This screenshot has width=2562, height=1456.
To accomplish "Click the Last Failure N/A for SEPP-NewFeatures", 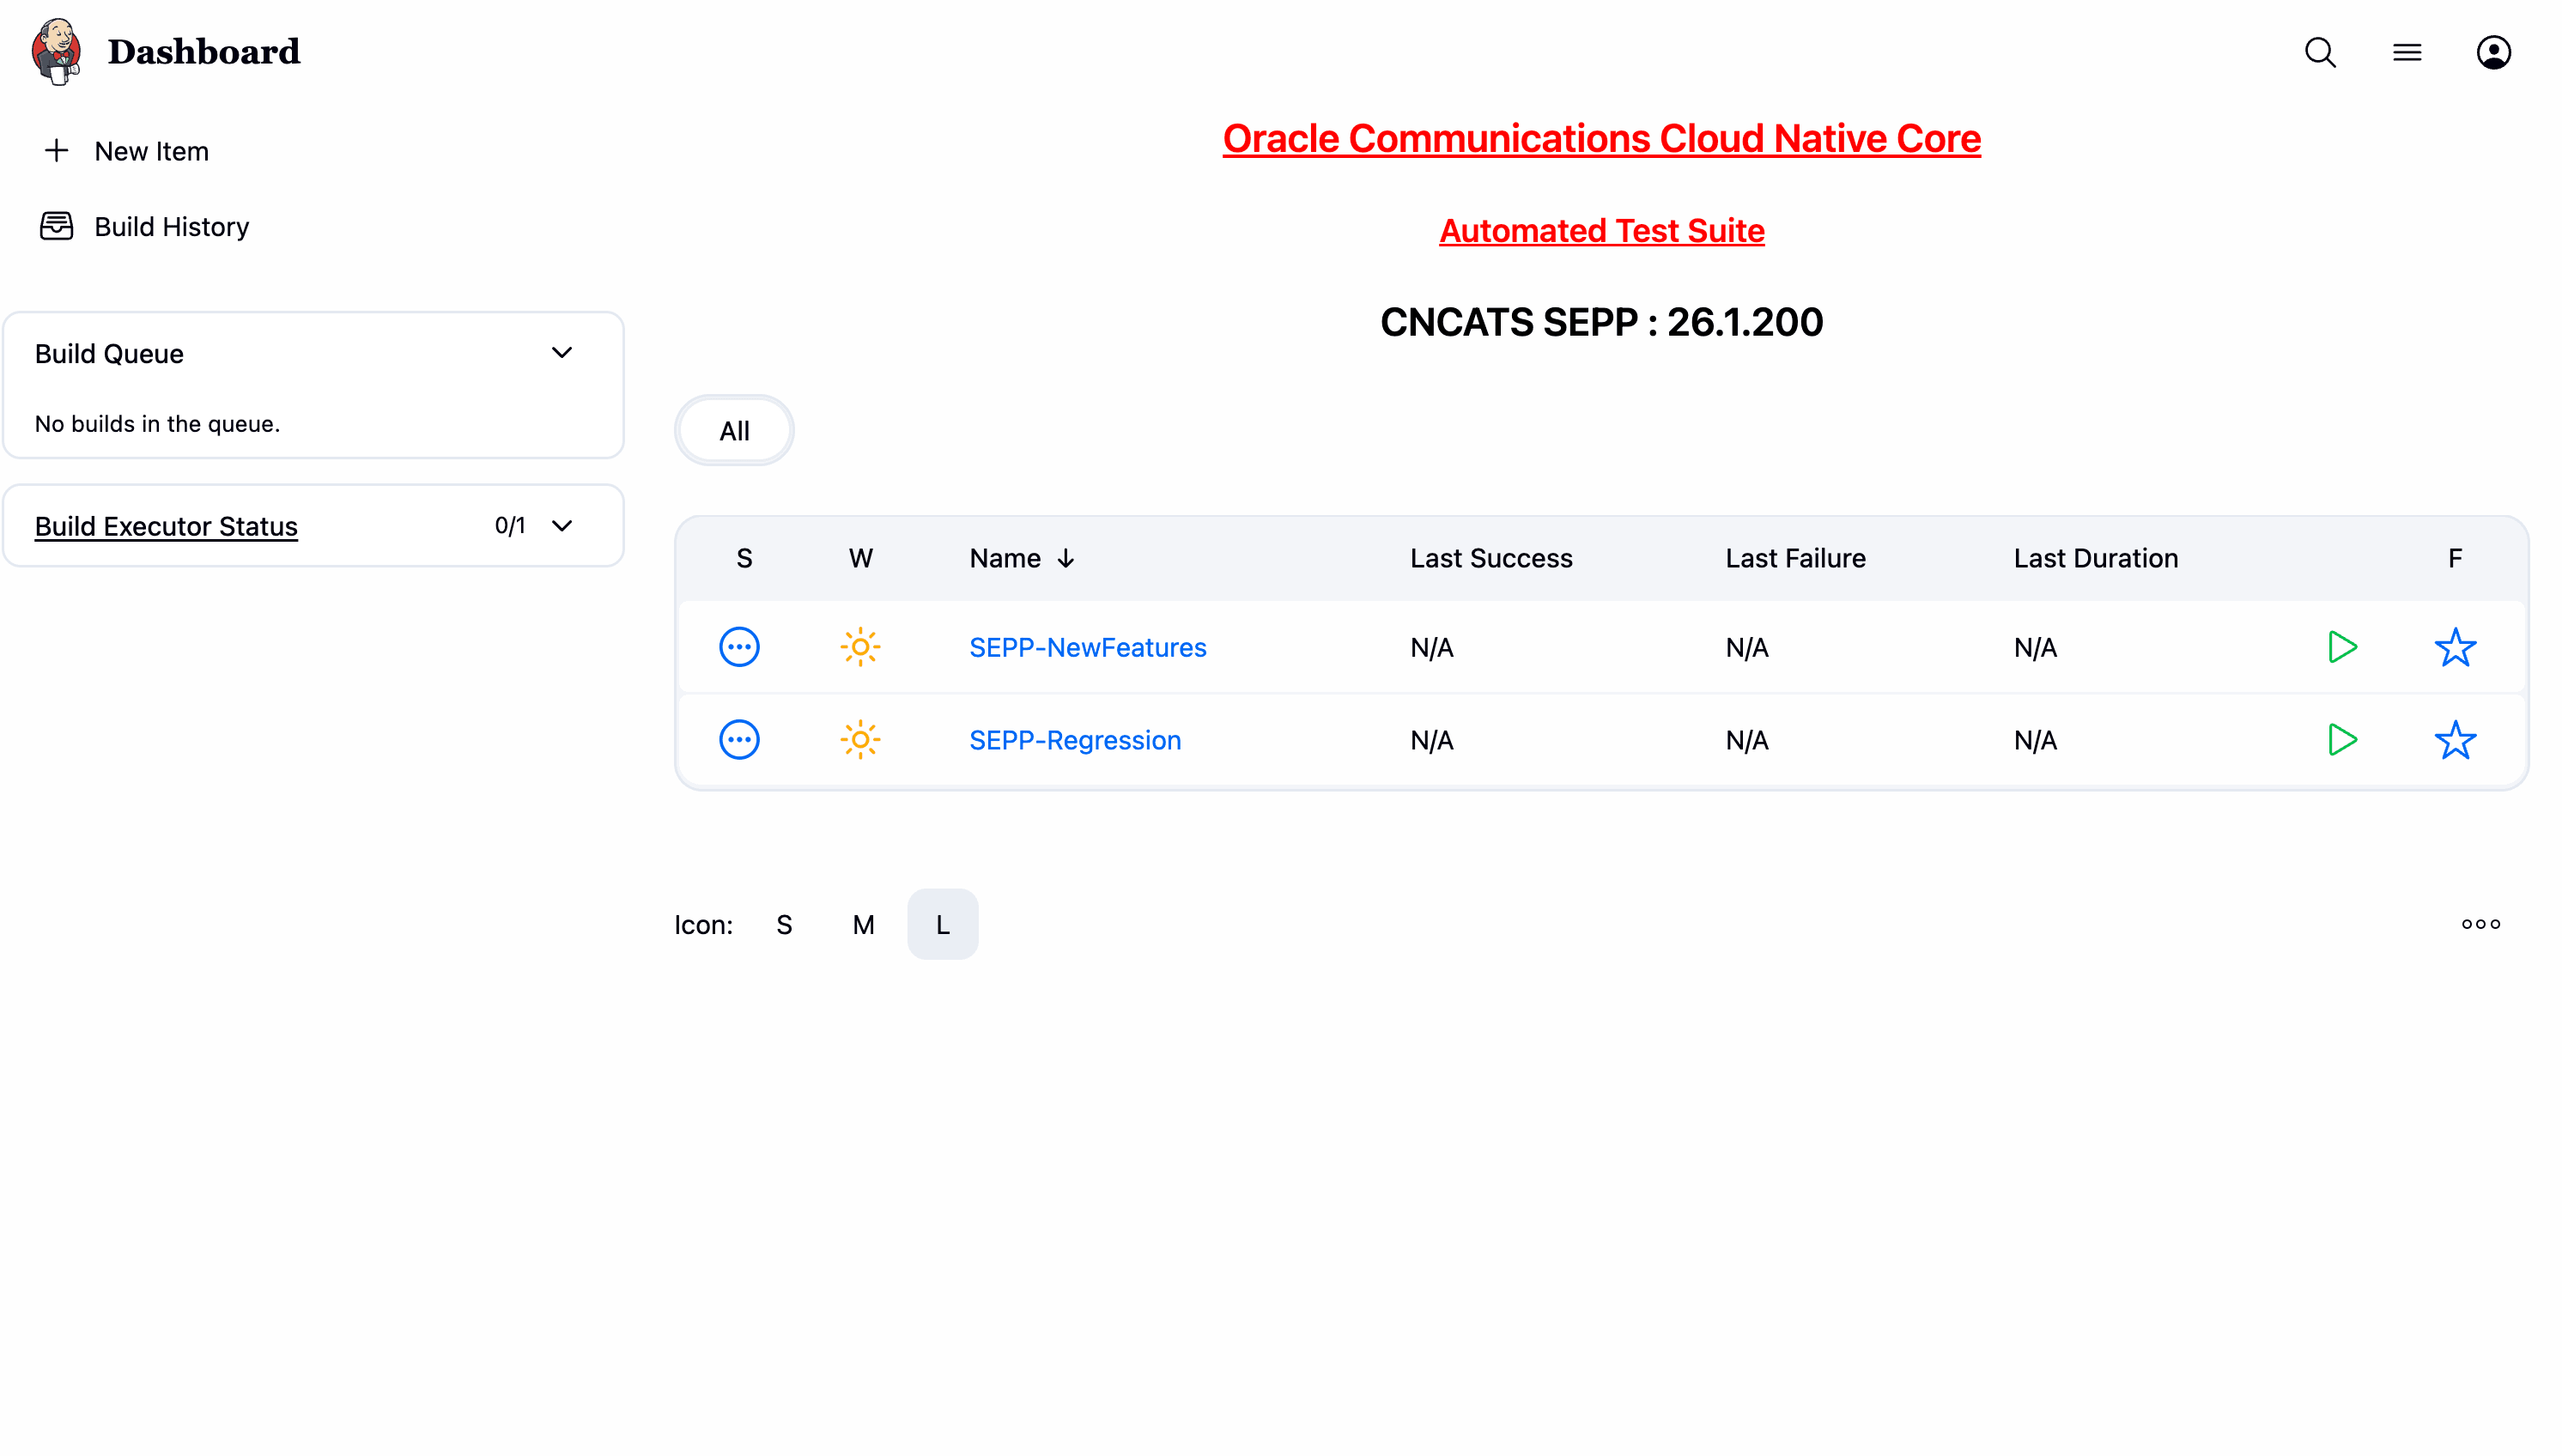I will point(1746,648).
